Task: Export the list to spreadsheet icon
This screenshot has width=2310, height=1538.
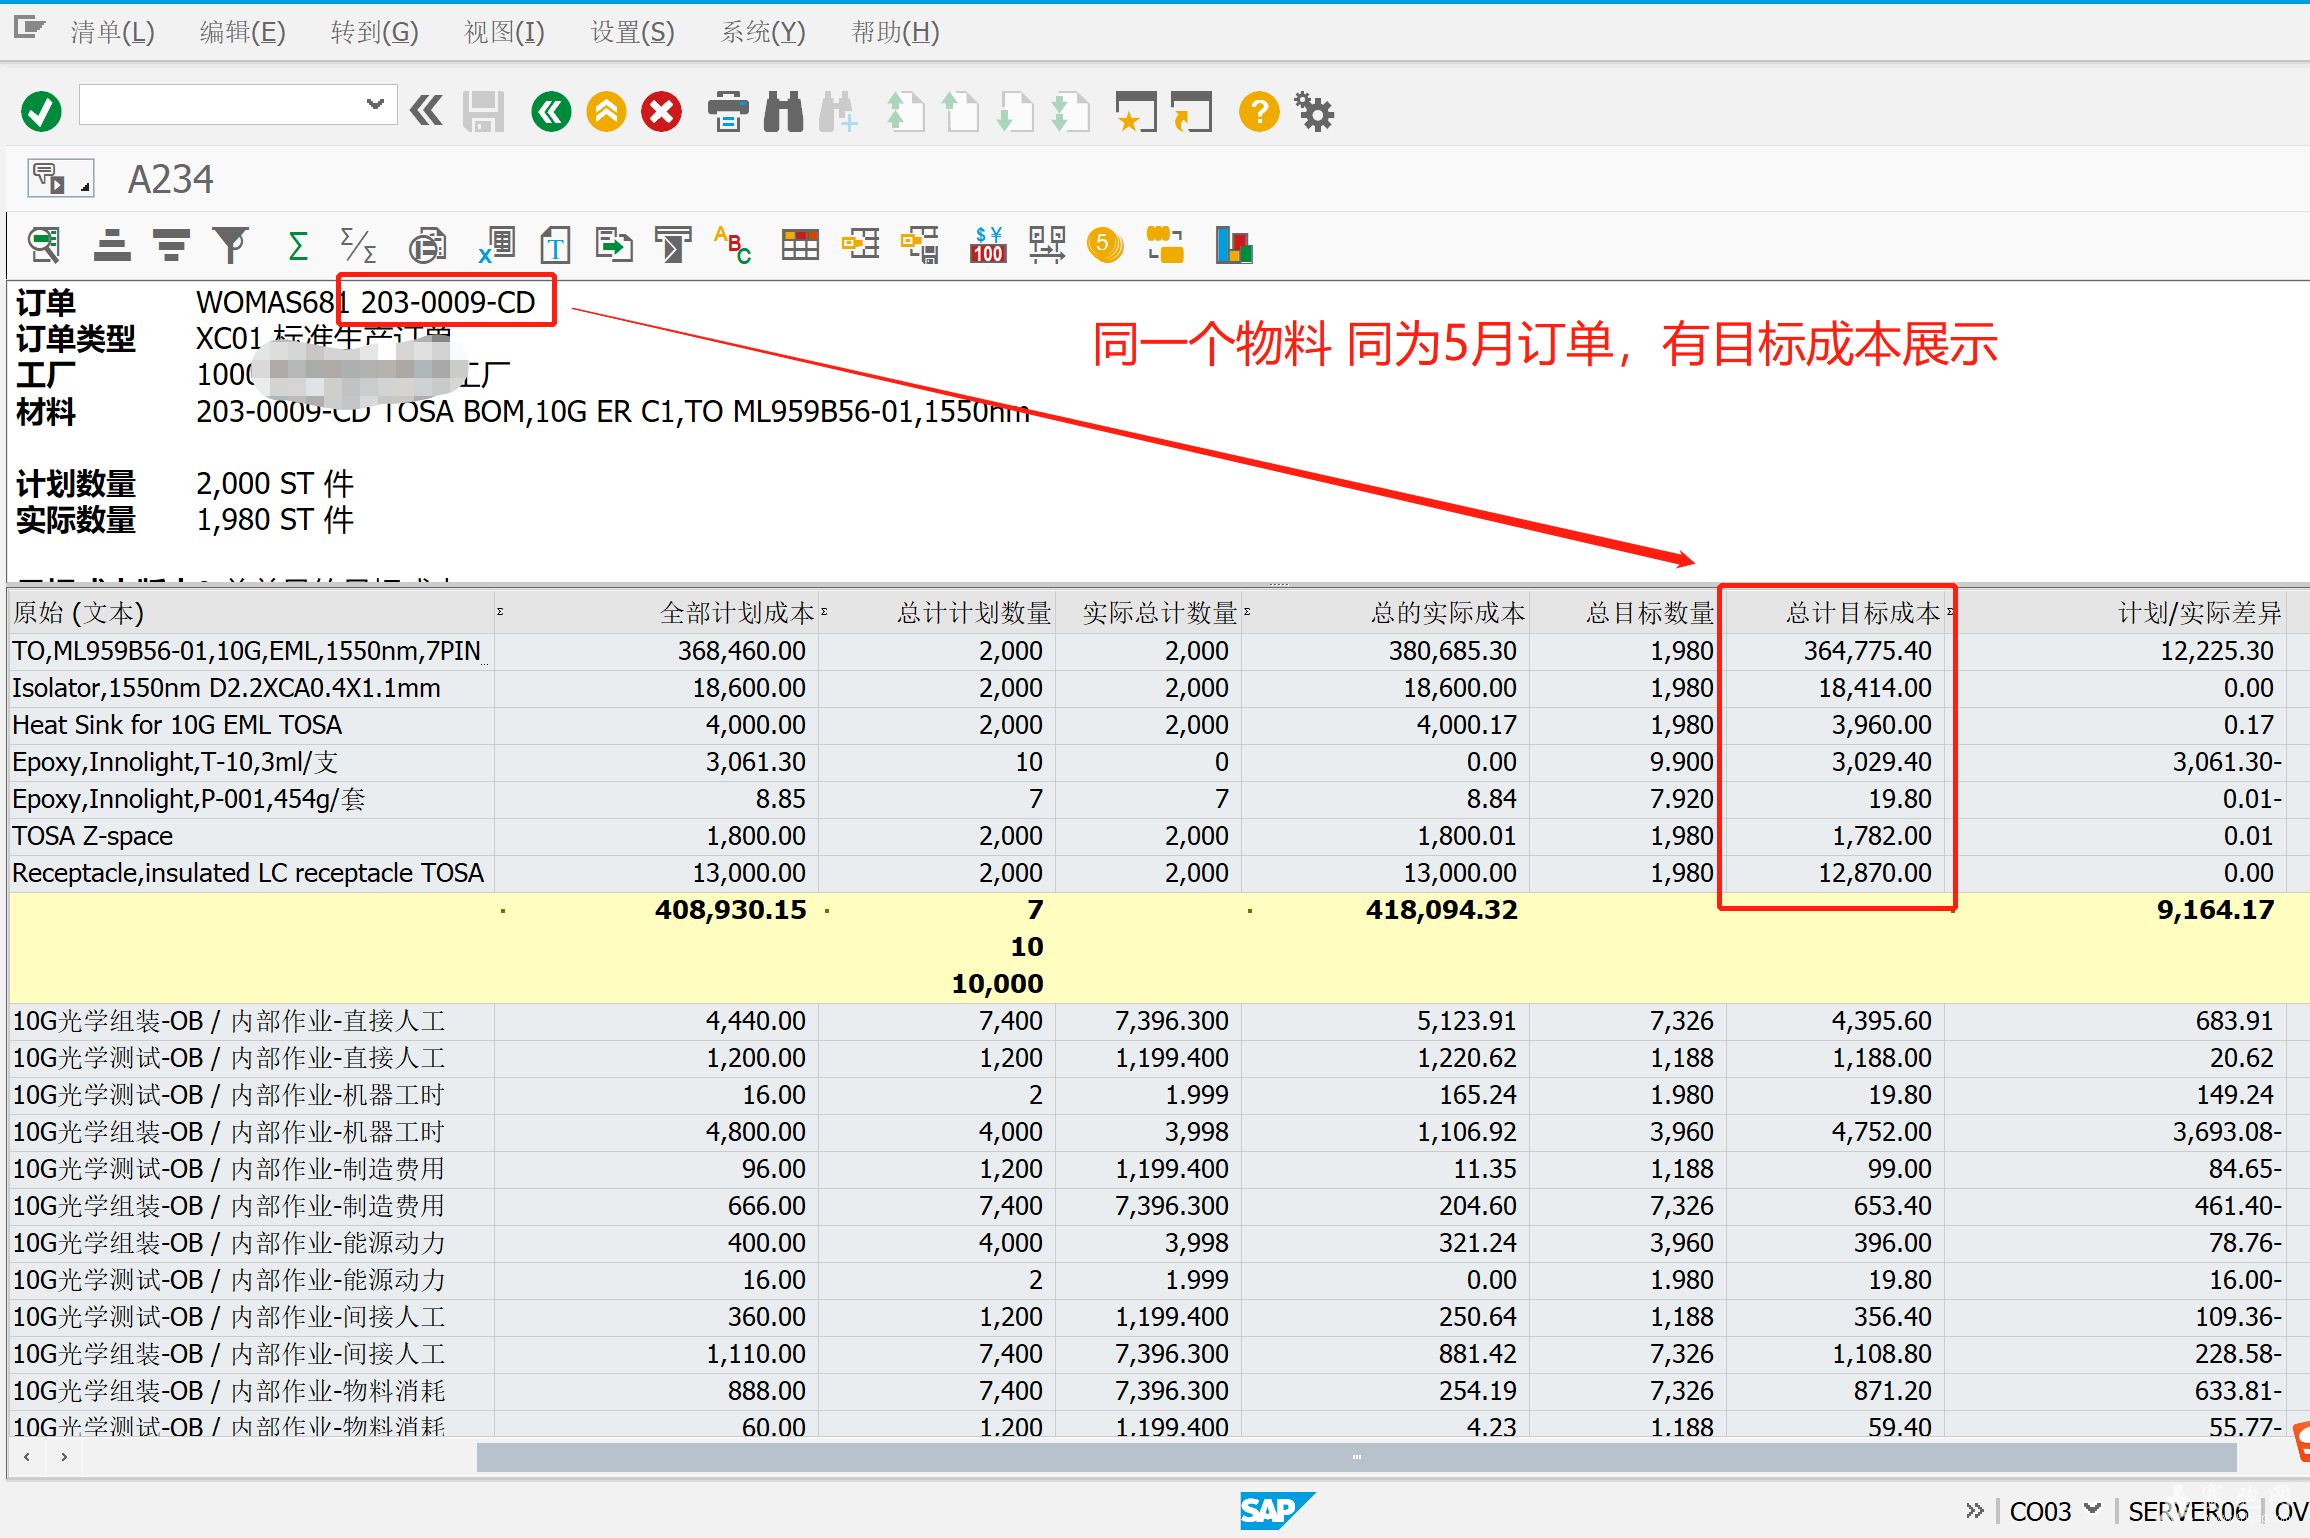Action: [496, 245]
